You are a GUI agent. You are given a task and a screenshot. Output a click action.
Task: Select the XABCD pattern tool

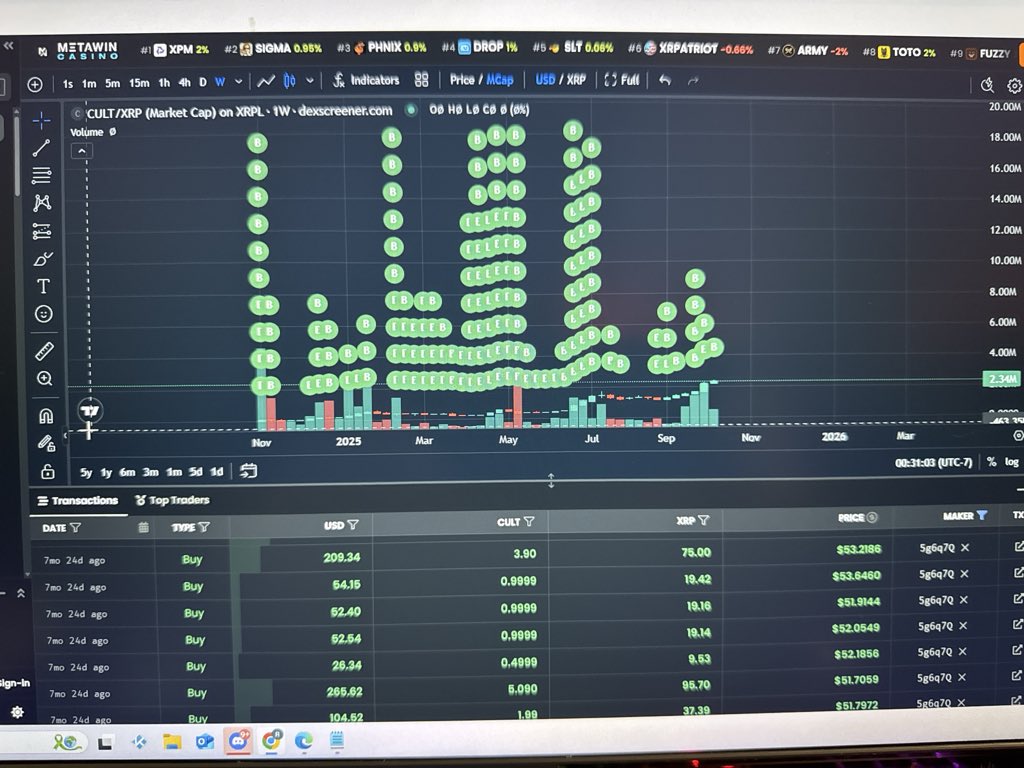click(42, 202)
